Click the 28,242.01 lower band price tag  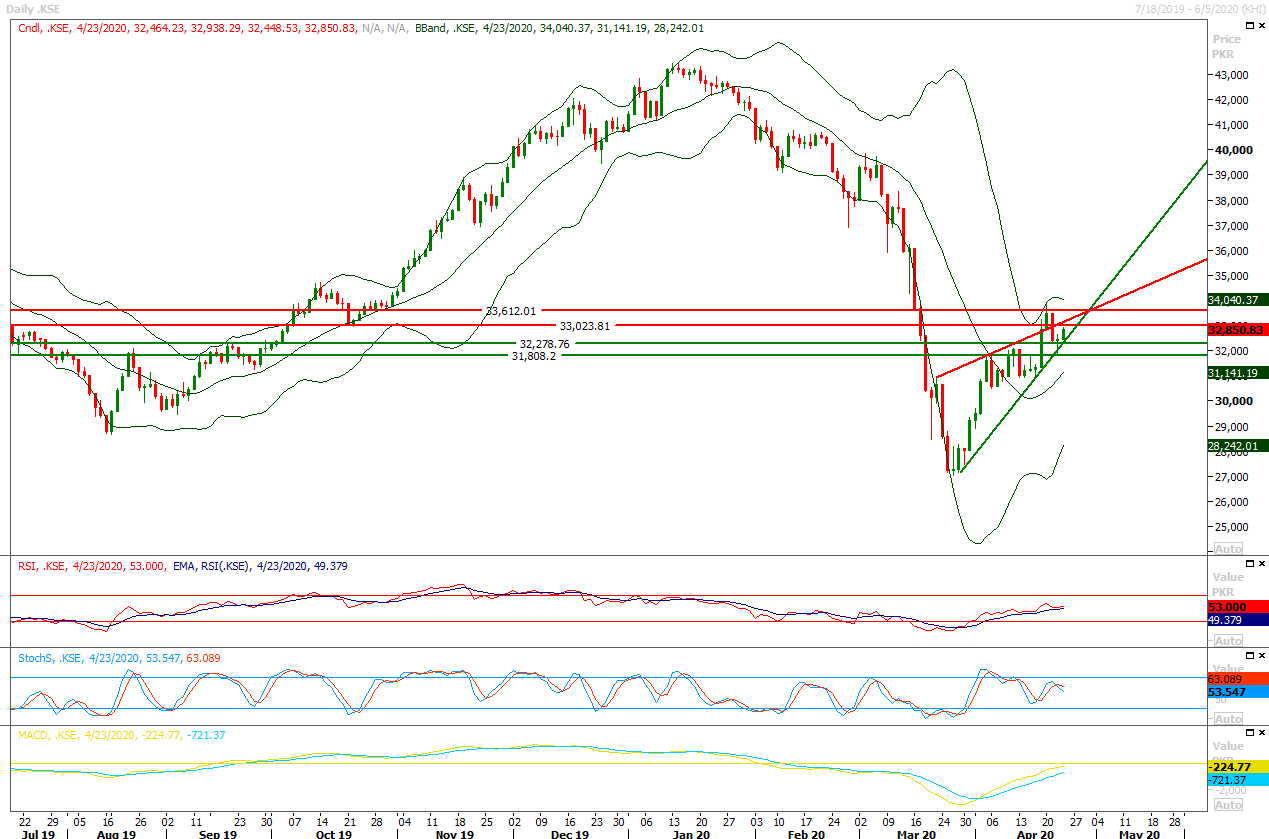1238,446
